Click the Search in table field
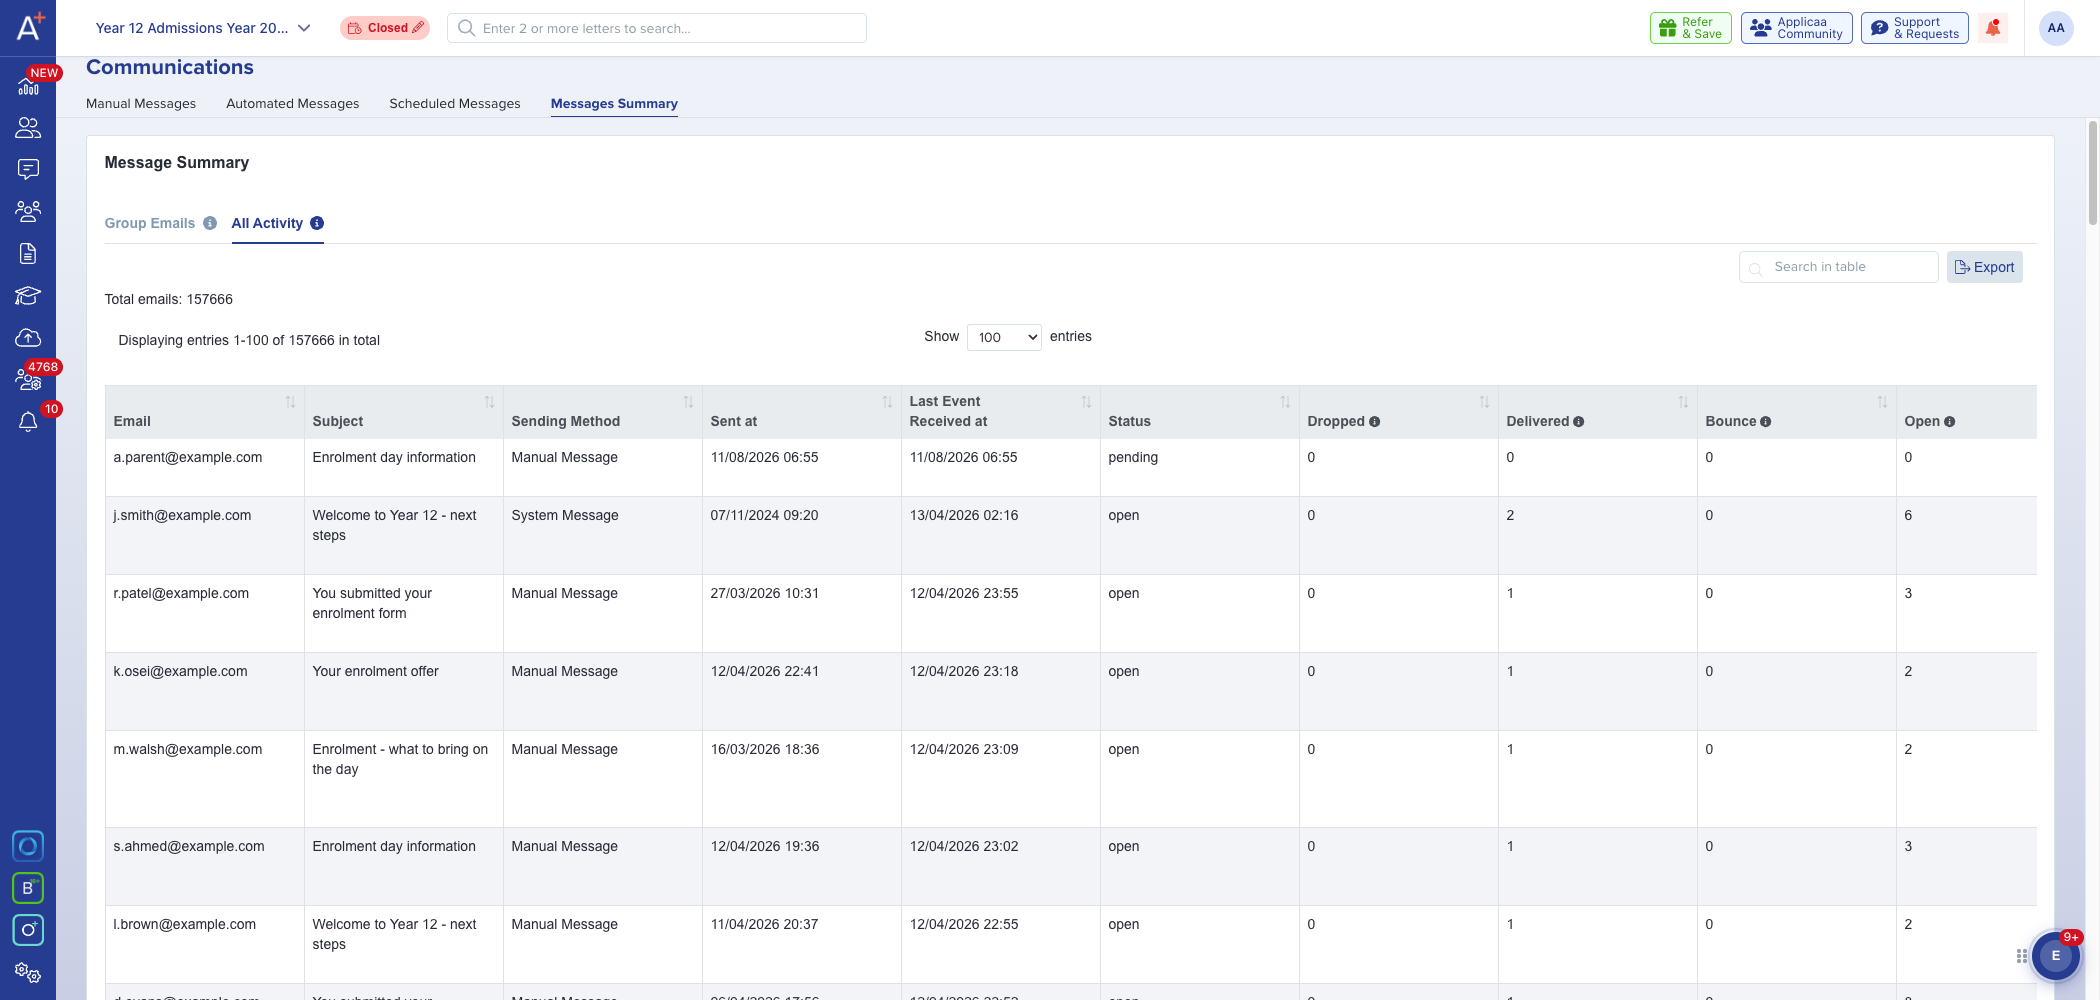Image resolution: width=2100 pixels, height=1000 pixels. (x=1839, y=267)
